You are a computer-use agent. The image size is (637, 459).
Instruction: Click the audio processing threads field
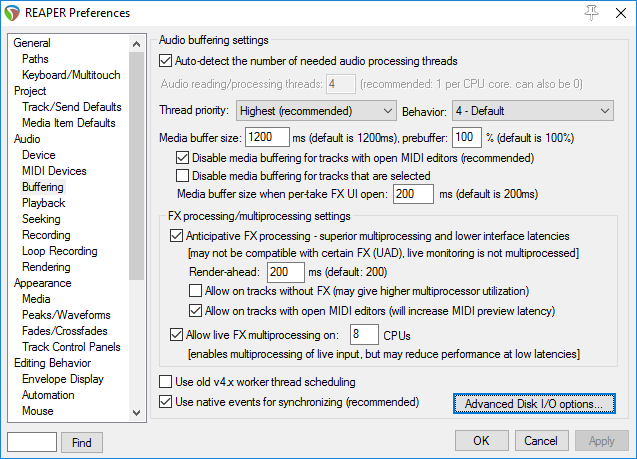point(341,84)
